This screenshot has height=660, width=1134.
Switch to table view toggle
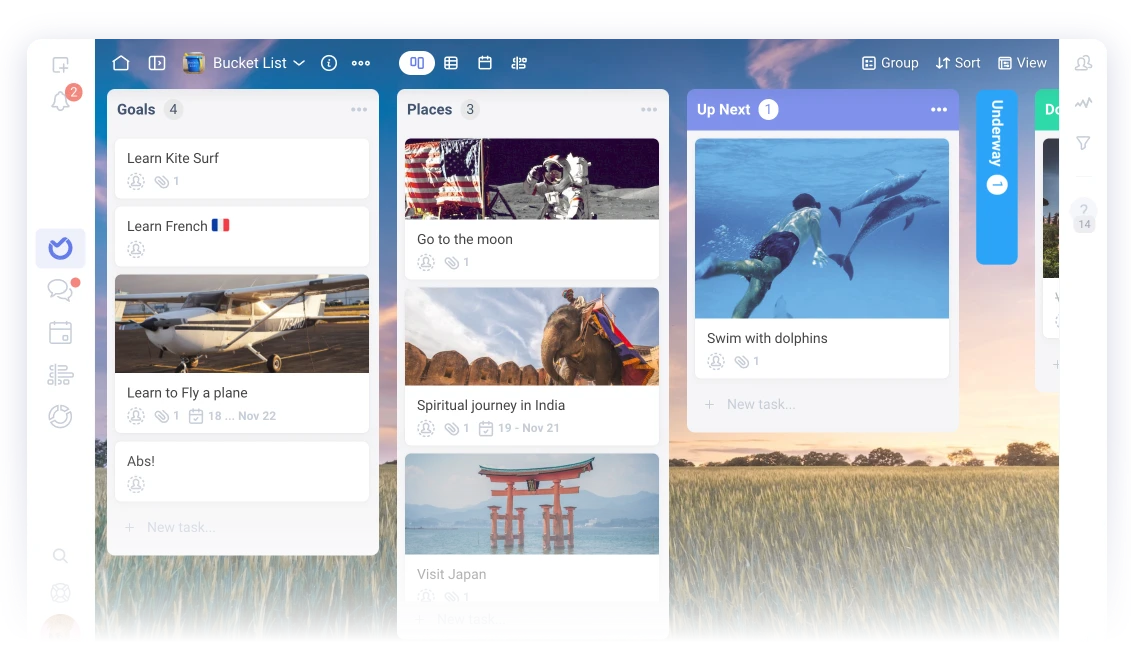451,63
